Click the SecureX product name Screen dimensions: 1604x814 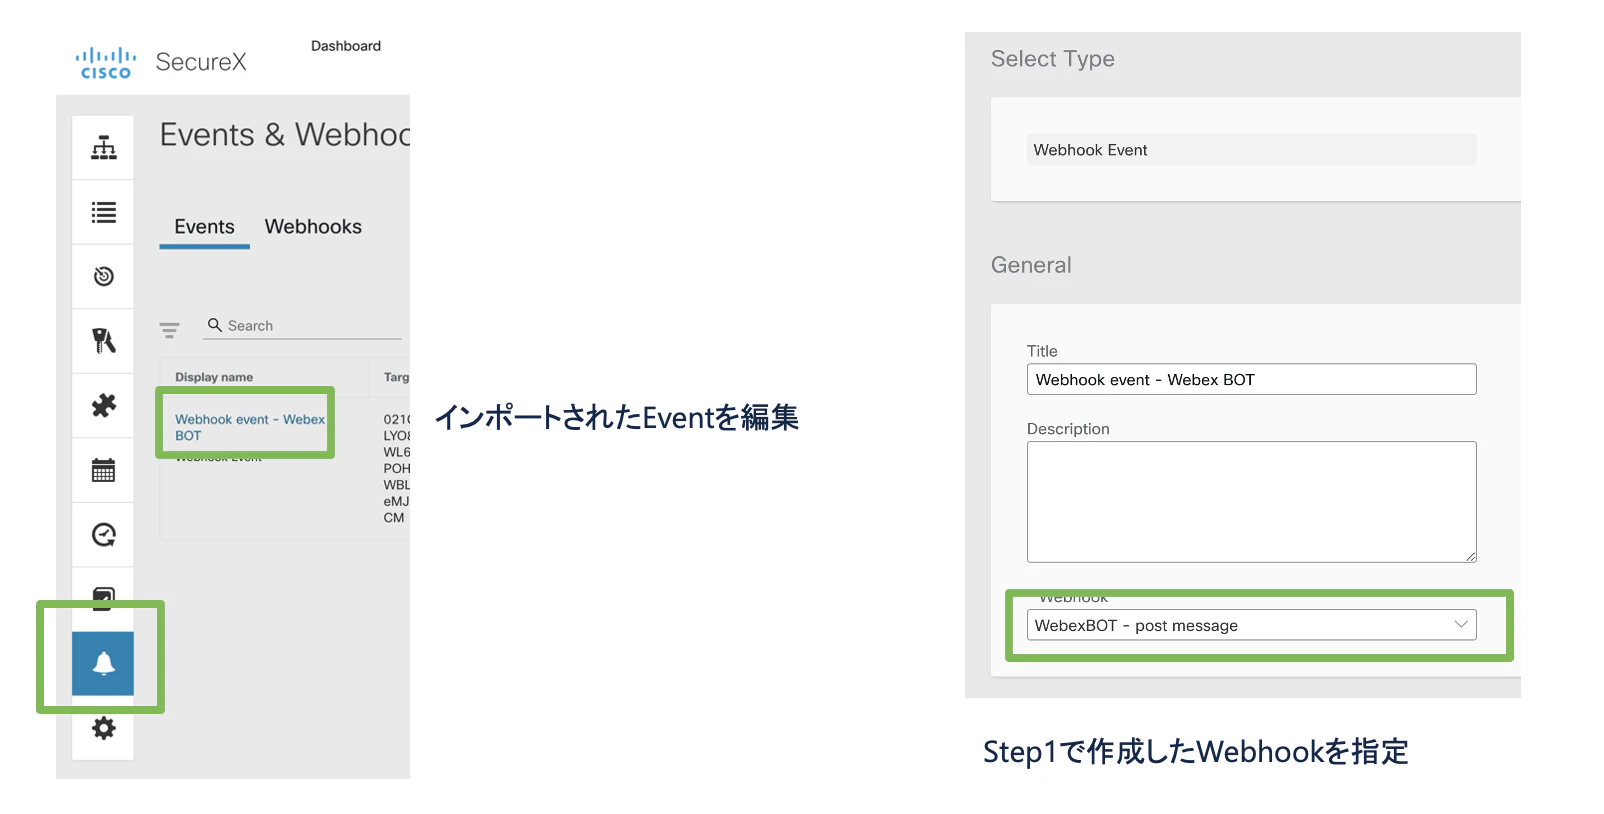click(201, 62)
